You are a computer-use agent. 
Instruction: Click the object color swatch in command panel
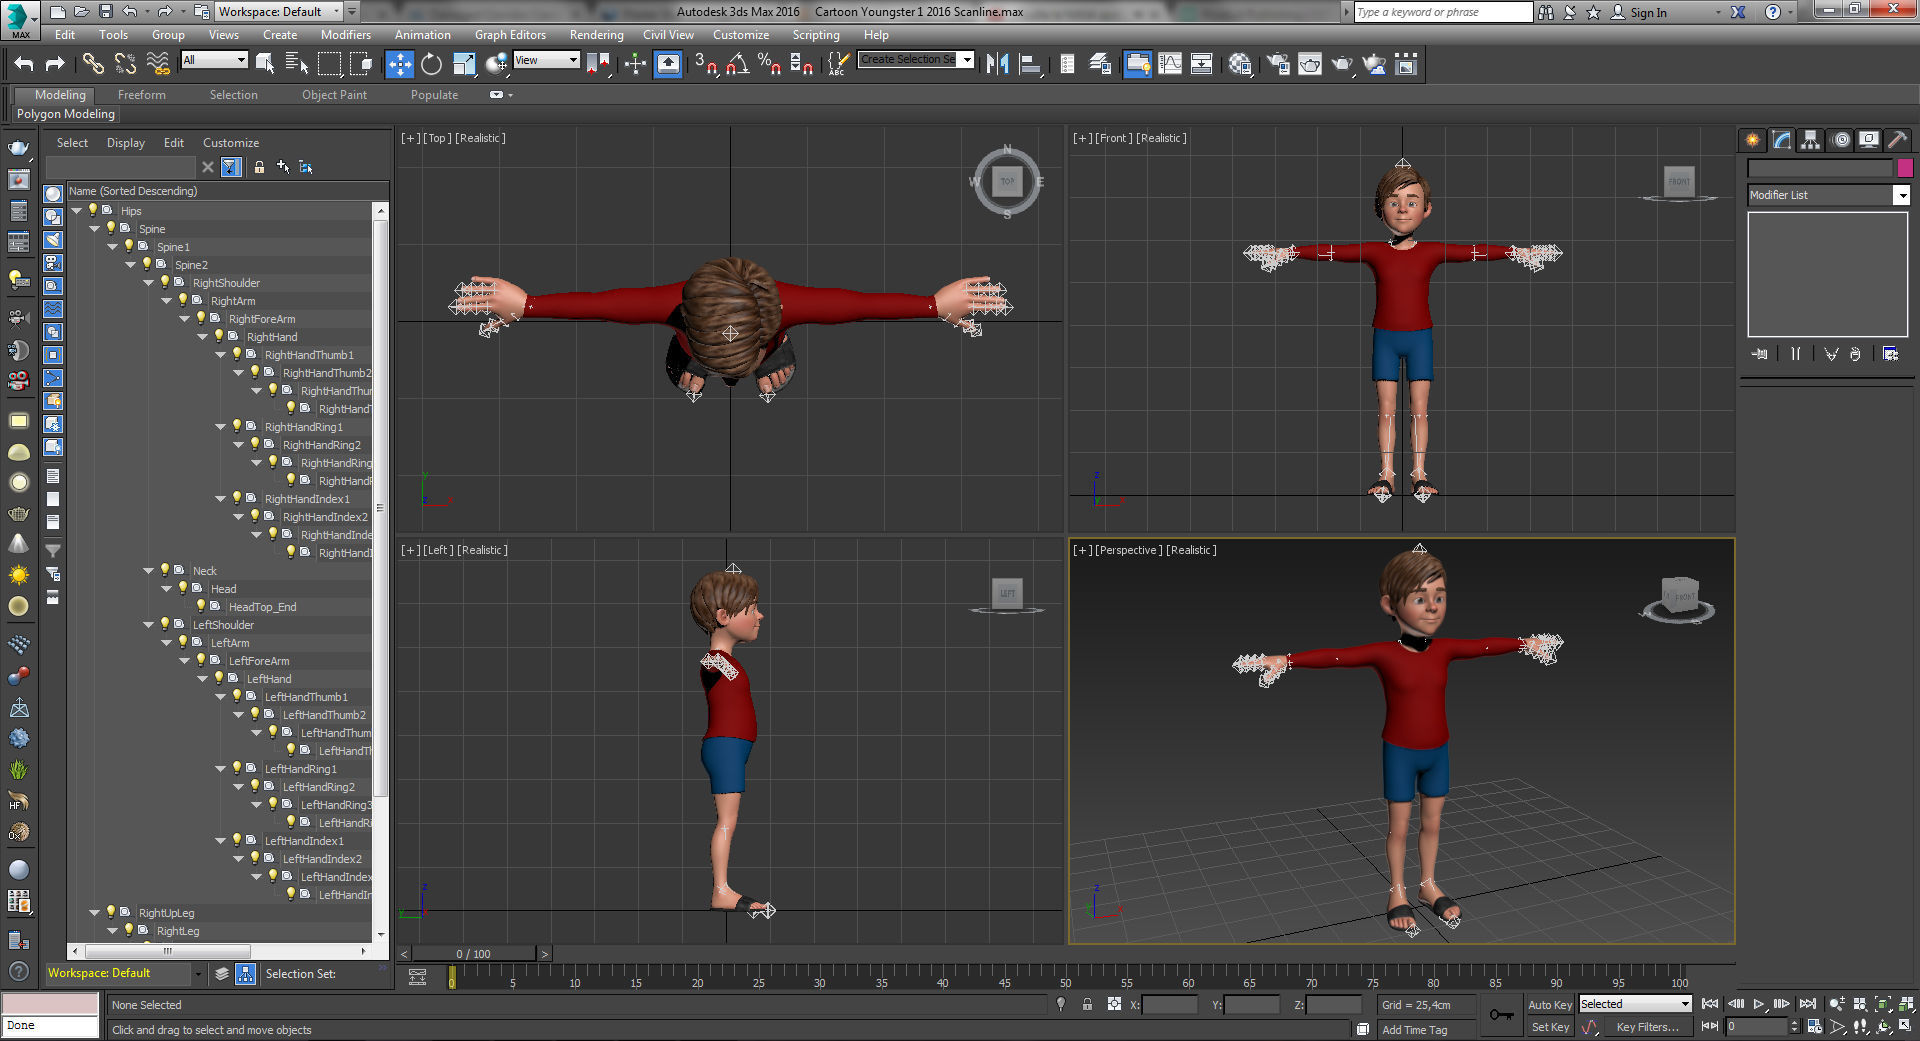[1905, 168]
